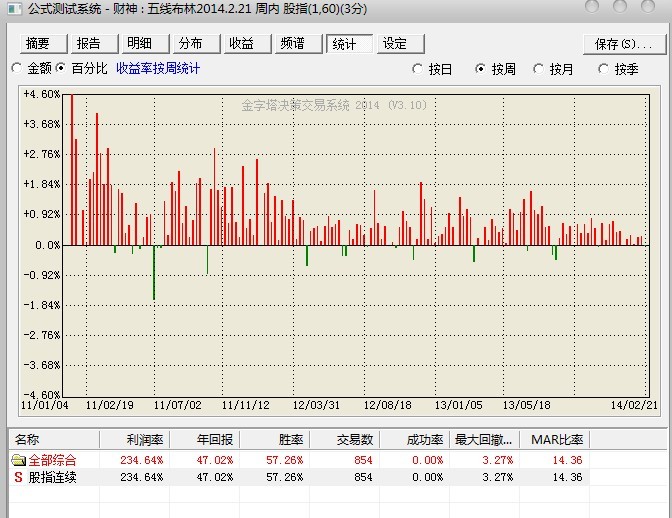Switch to the 报告 tab
The width and height of the screenshot is (672, 518).
click(x=94, y=43)
